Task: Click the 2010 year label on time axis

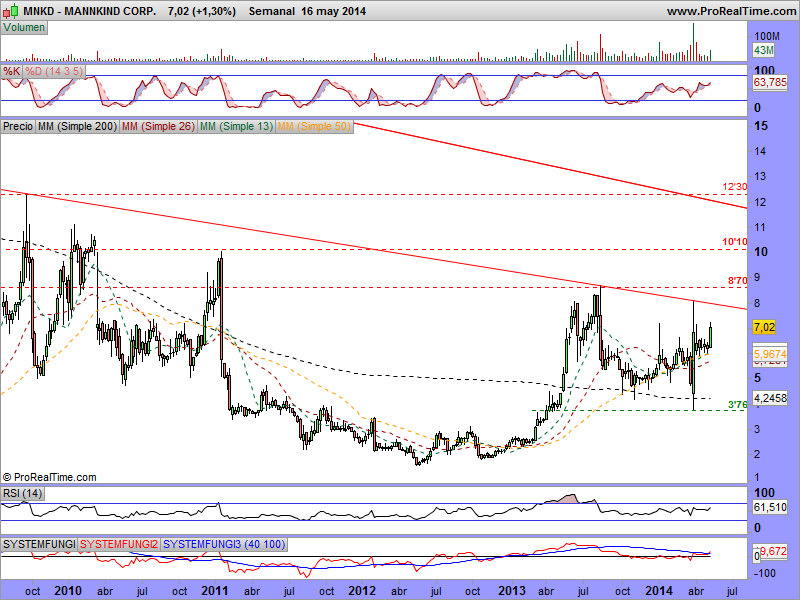Action: point(68,591)
